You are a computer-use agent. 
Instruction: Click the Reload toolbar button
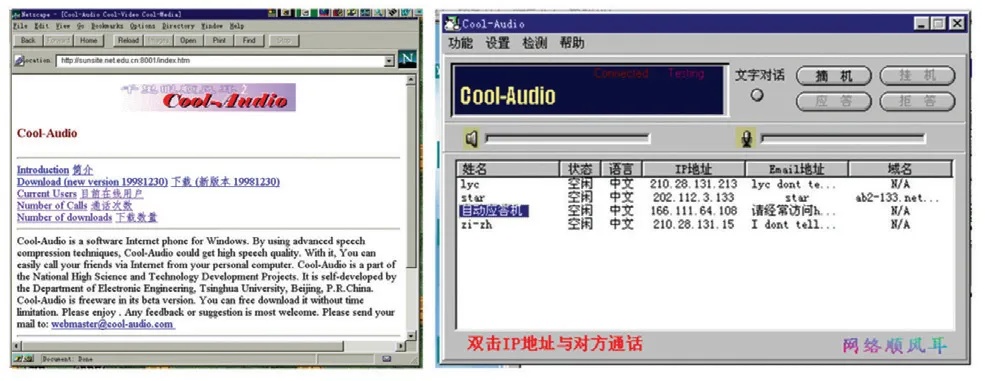coord(128,40)
